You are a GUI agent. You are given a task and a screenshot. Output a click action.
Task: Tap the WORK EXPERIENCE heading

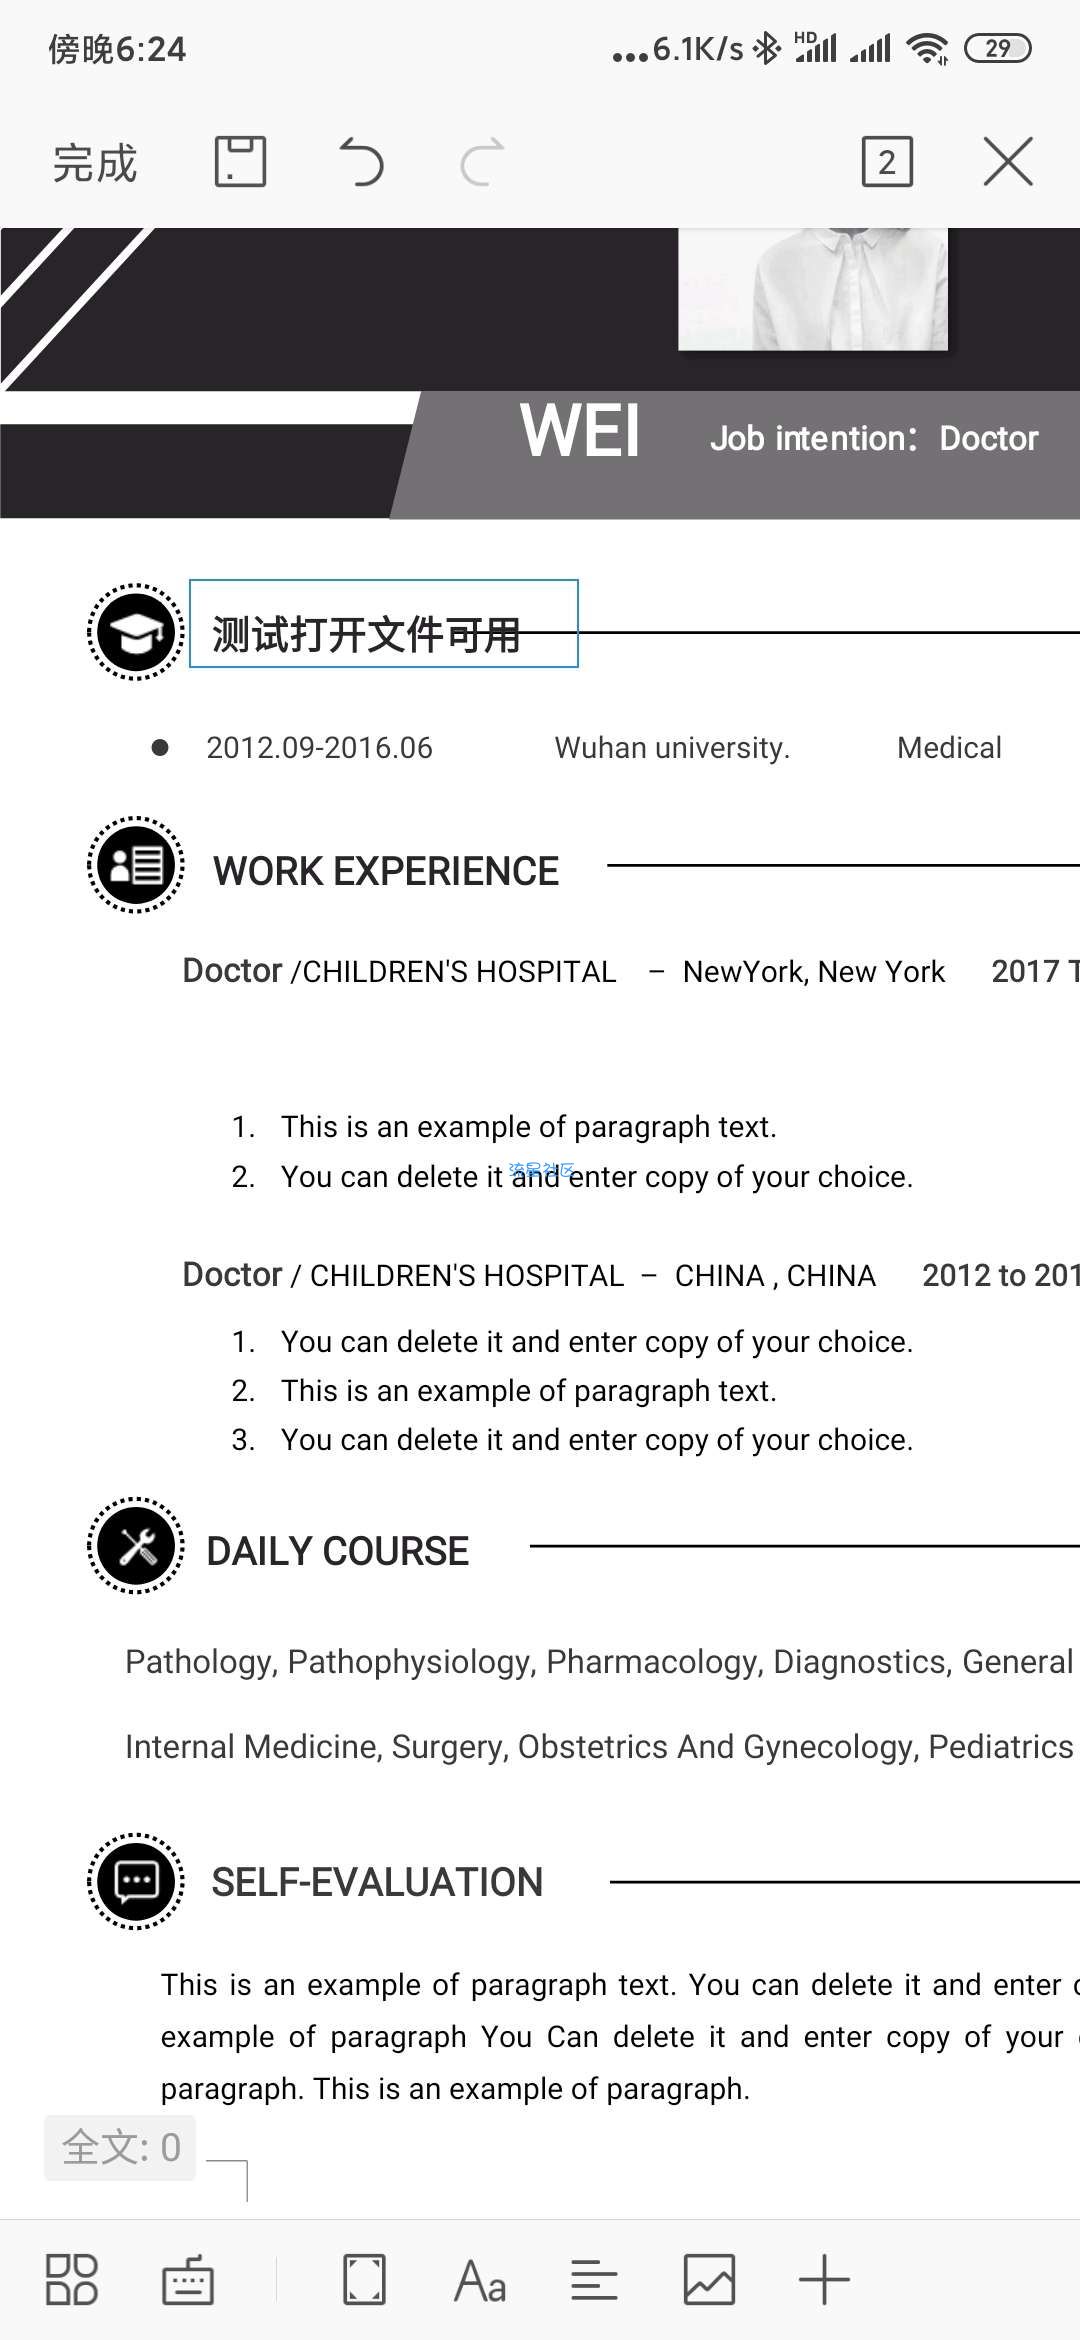point(386,871)
